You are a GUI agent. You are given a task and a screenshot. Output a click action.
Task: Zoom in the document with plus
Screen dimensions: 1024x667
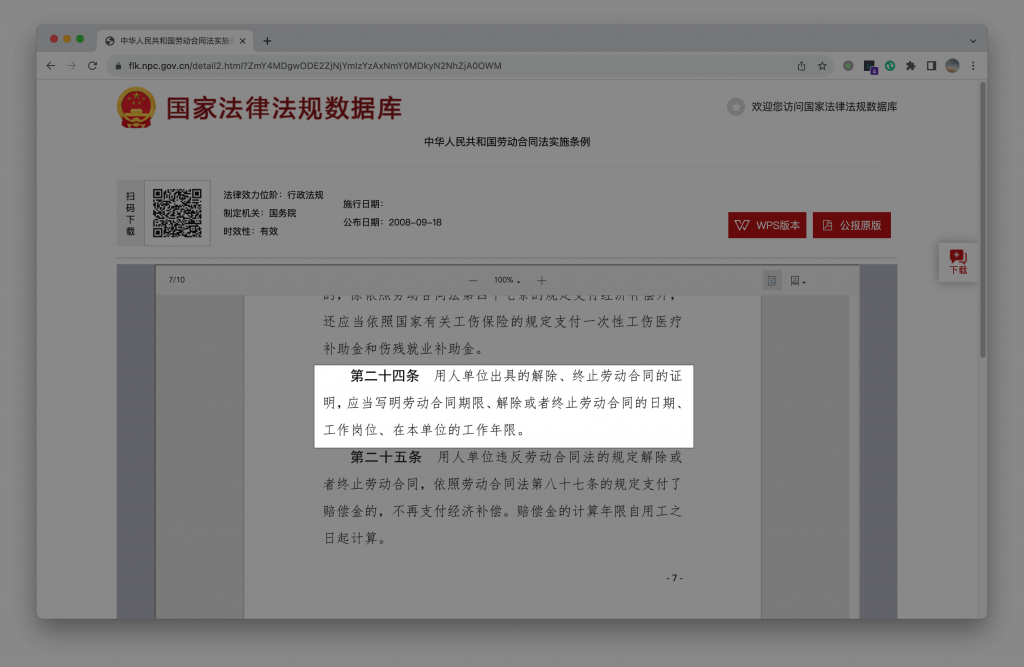(x=541, y=281)
